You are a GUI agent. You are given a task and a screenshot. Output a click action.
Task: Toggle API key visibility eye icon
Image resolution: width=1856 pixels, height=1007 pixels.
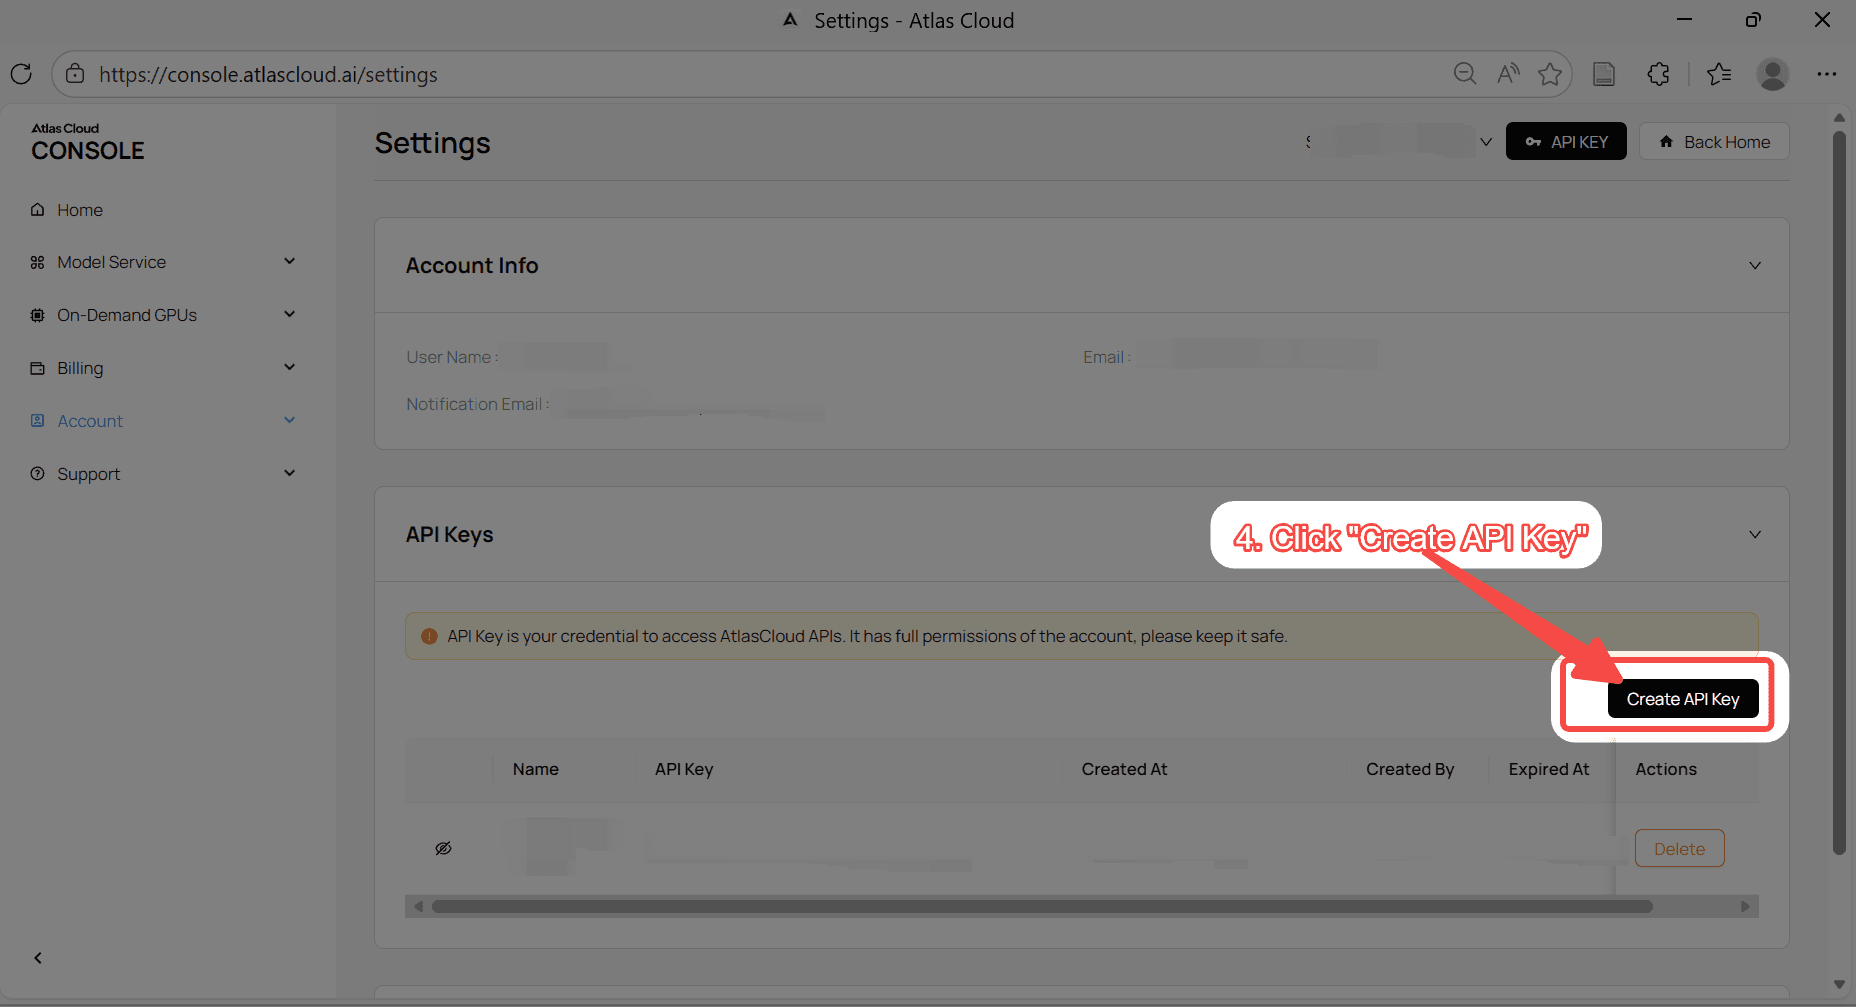pyautogui.click(x=443, y=848)
